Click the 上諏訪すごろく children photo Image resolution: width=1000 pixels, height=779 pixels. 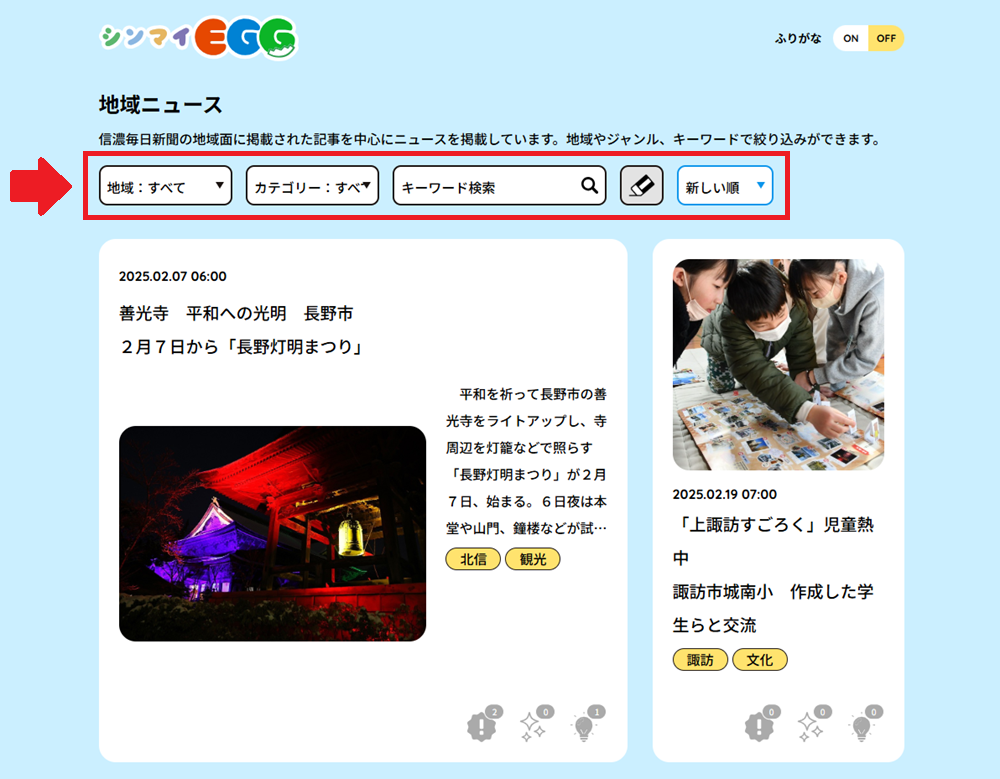(778, 364)
